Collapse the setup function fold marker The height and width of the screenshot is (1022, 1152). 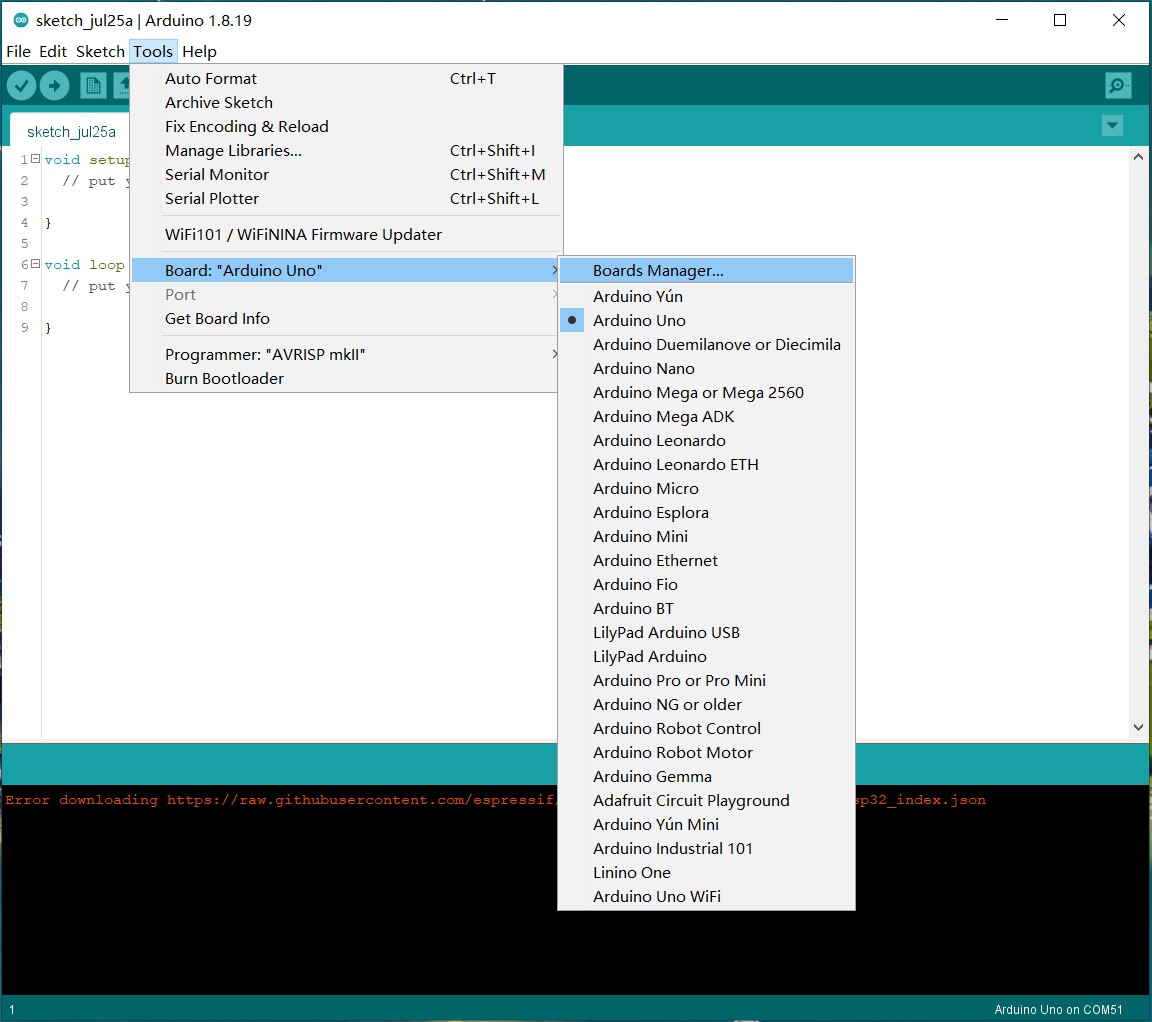click(35, 159)
